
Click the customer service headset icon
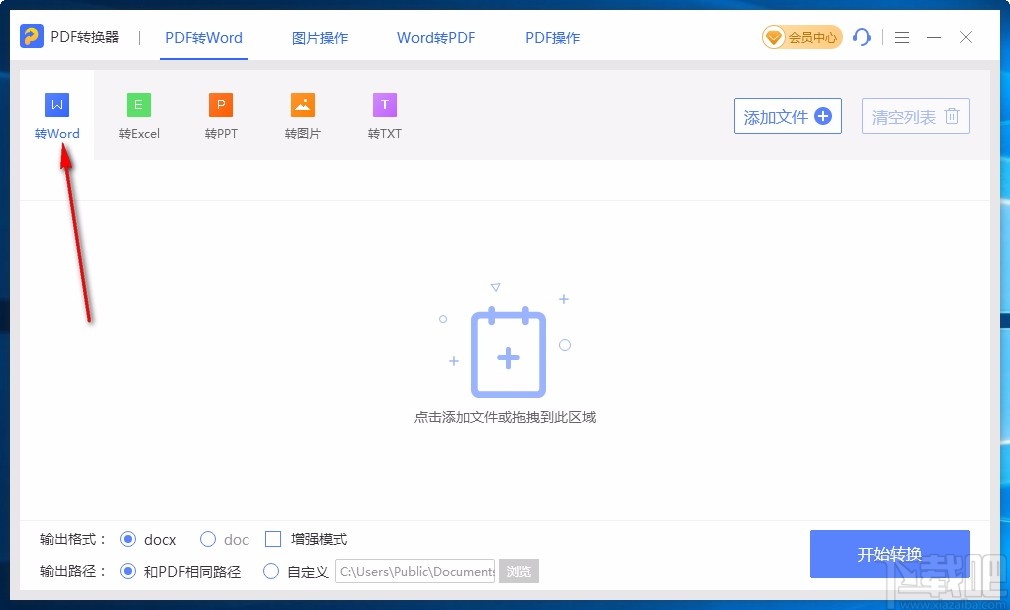click(862, 37)
